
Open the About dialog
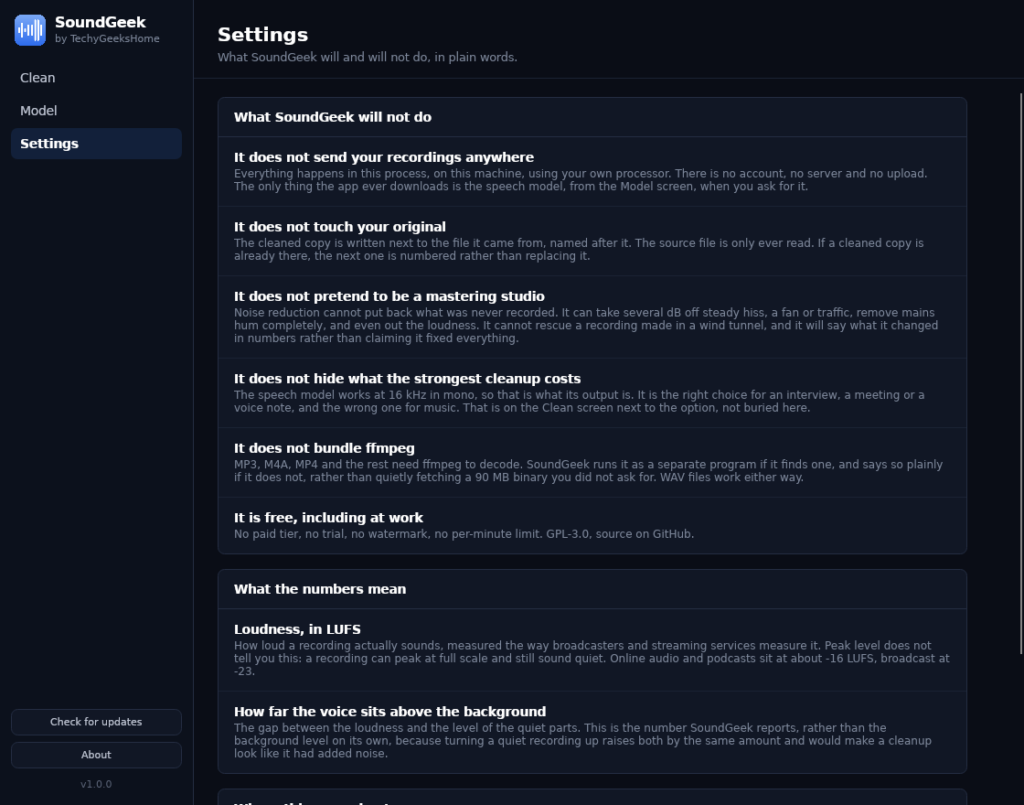[x=96, y=755]
